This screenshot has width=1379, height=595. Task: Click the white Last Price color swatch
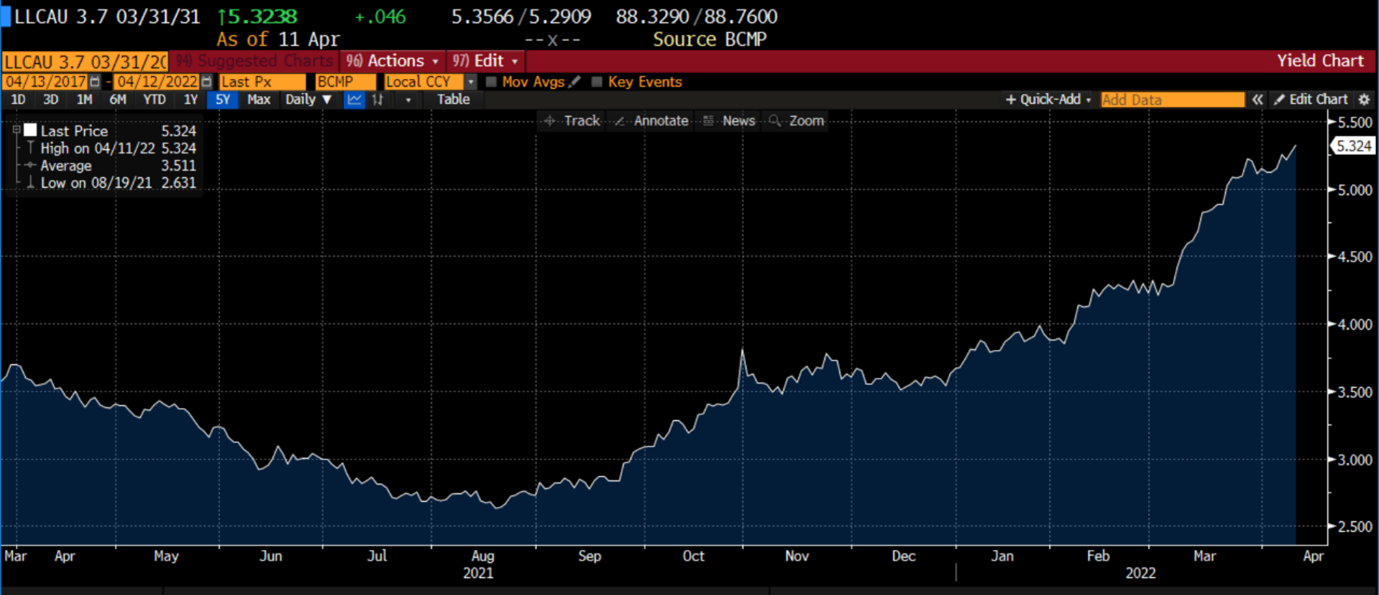pos(30,131)
